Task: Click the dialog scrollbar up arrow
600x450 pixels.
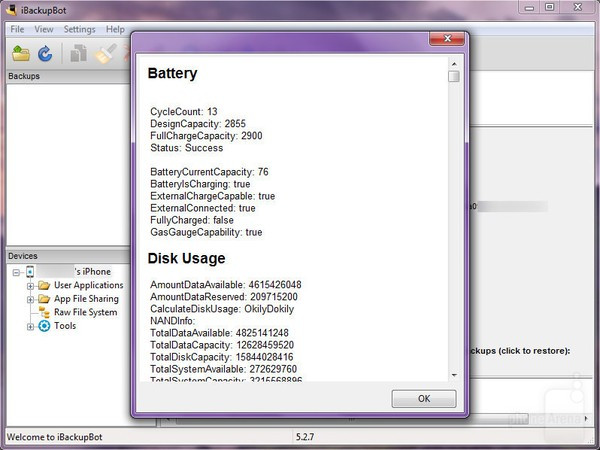Action: click(x=454, y=62)
